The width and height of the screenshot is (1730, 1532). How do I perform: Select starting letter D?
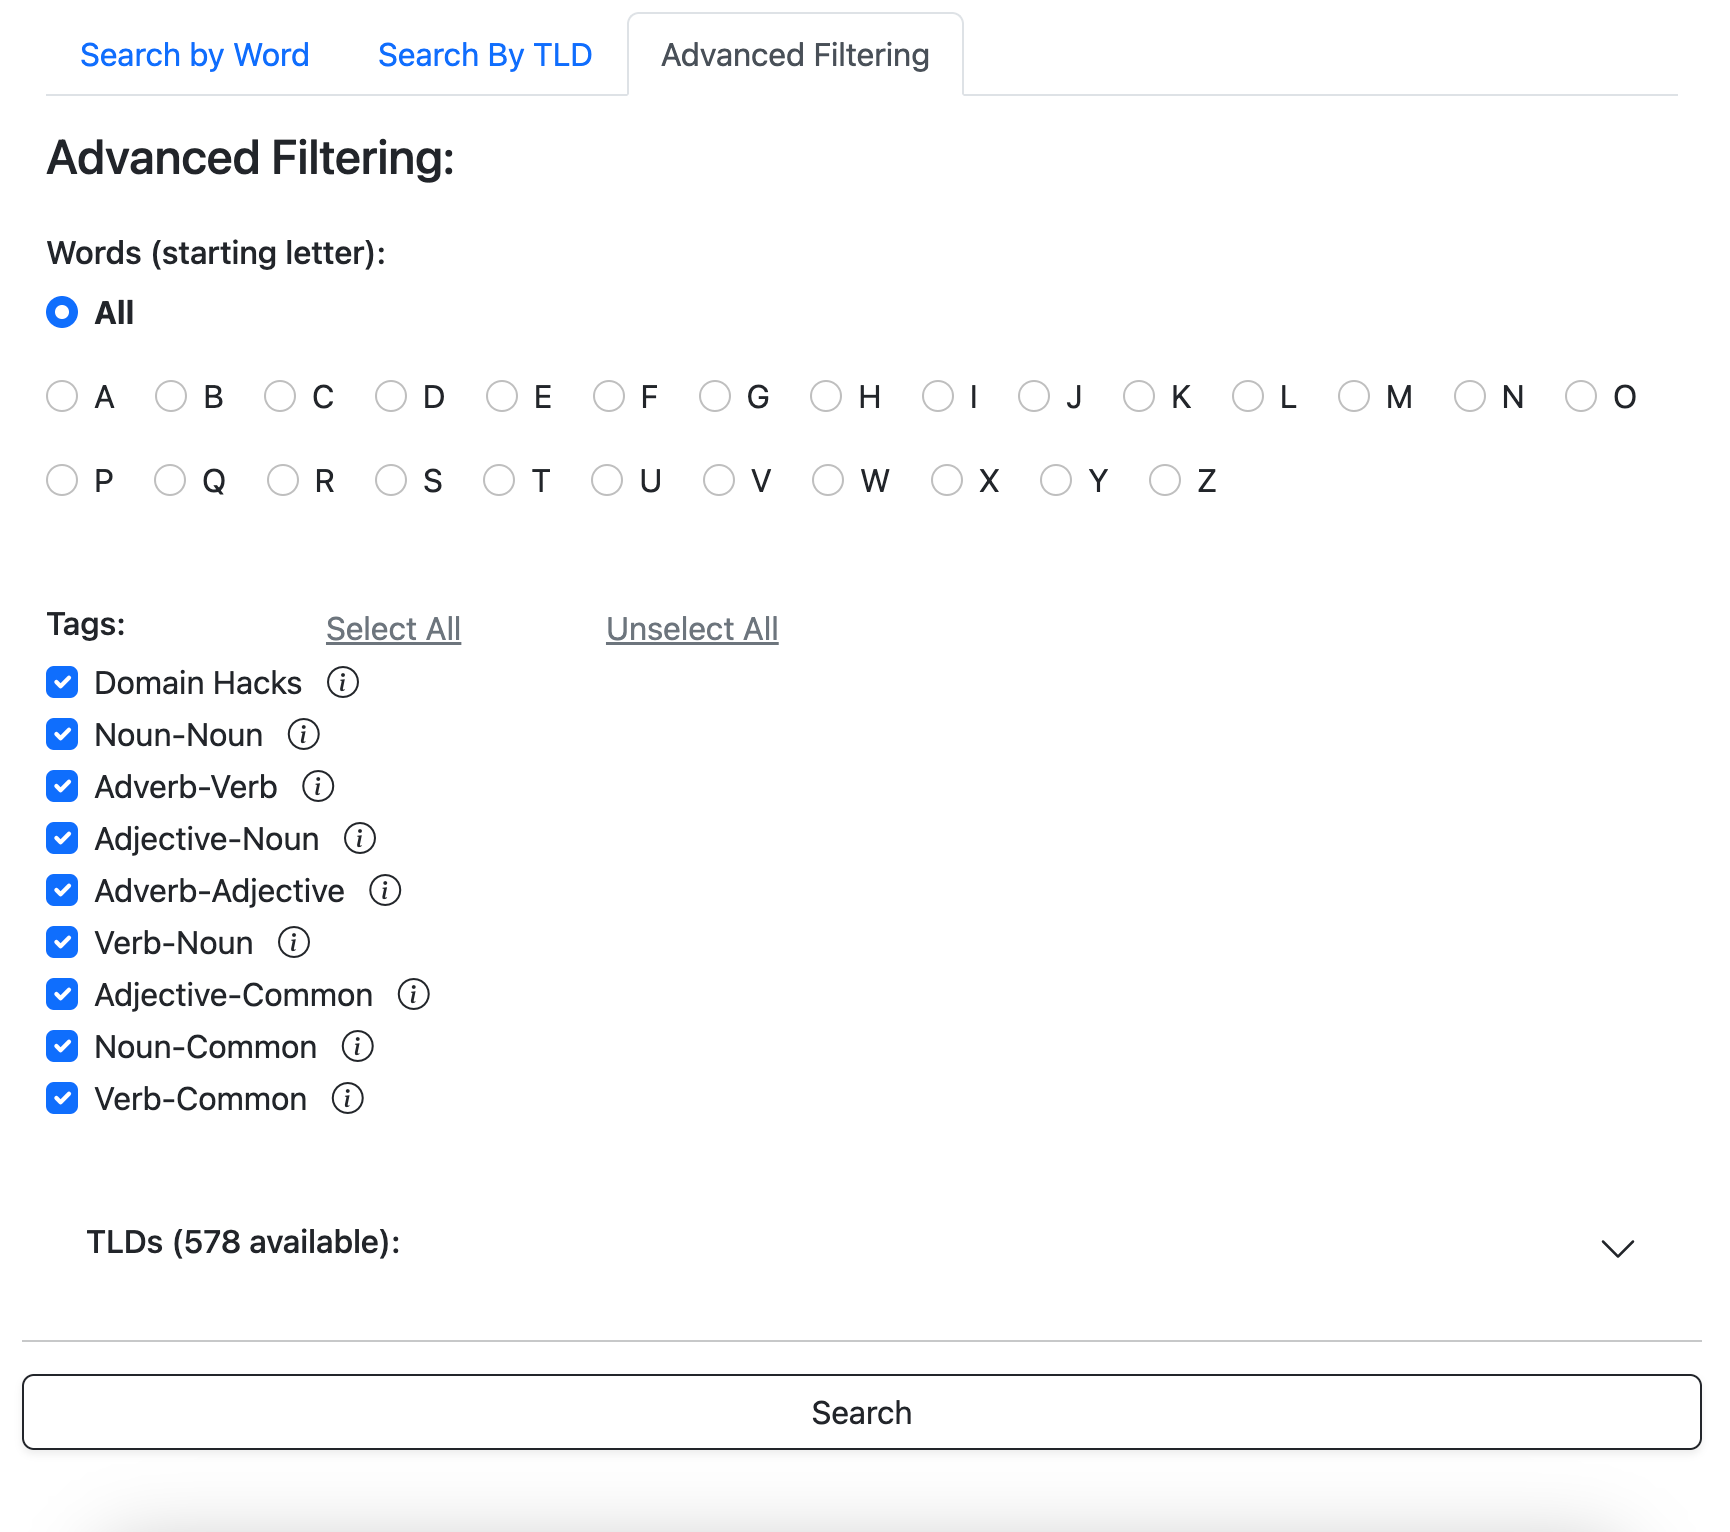pyautogui.click(x=391, y=397)
